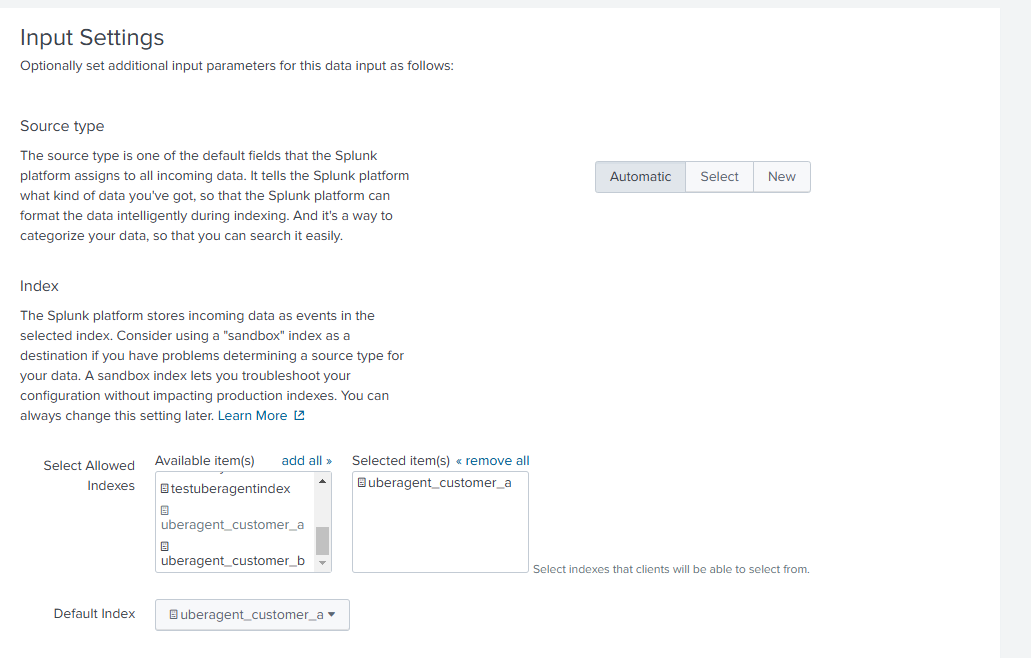Switch source type to Select
This screenshot has width=1031, height=658.
coord(718,176)
